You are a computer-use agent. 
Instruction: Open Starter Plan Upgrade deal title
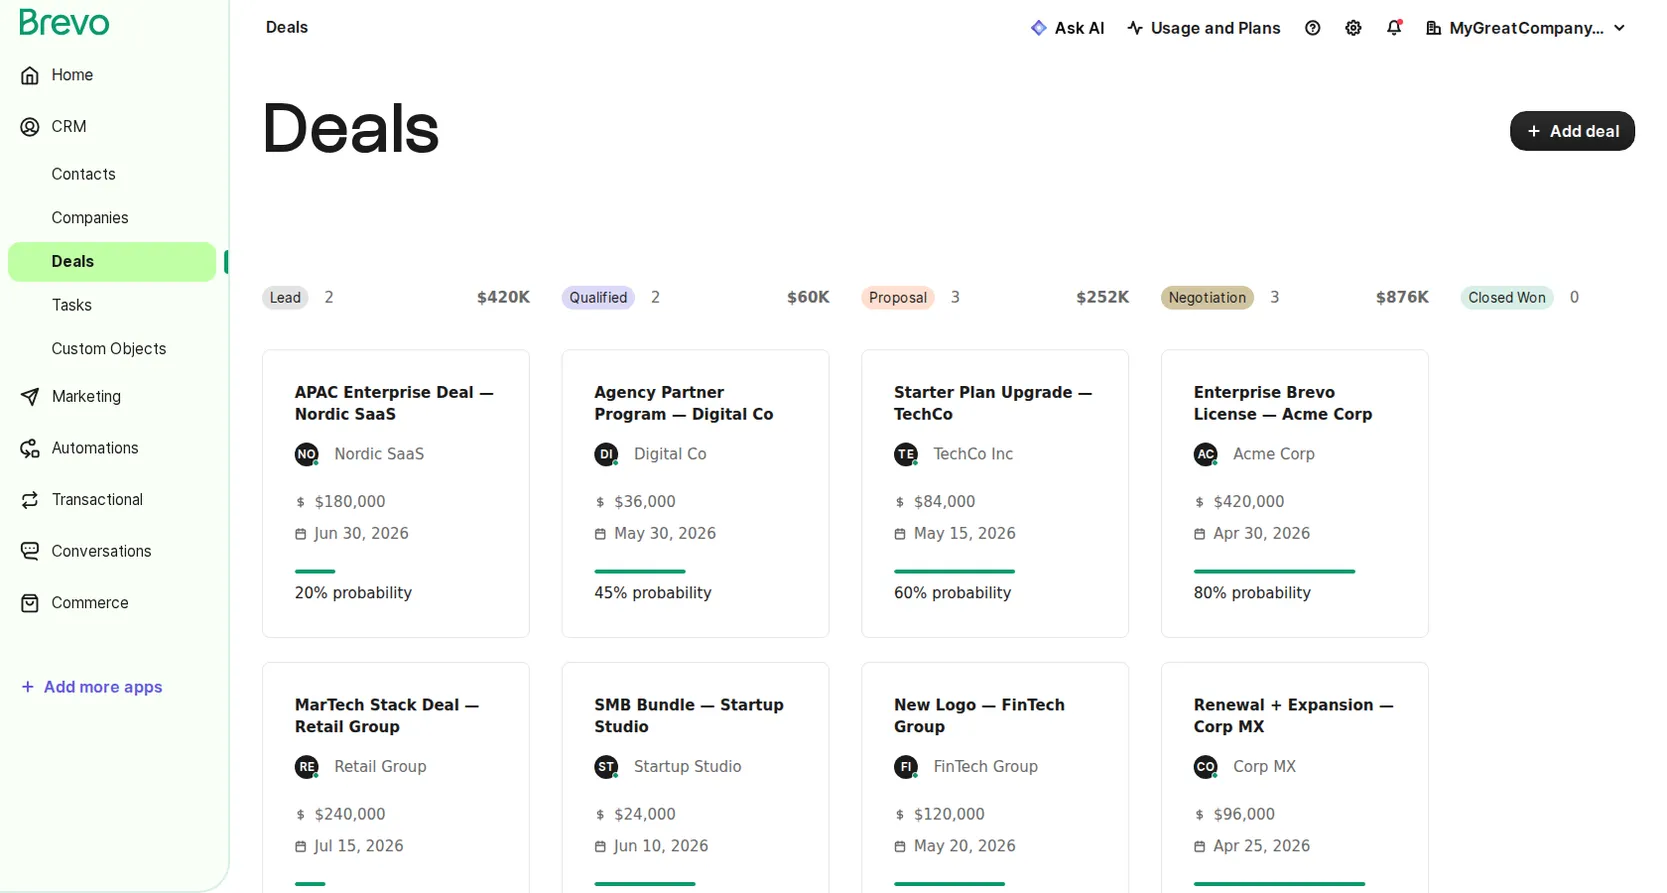click(x=993, y=403)
